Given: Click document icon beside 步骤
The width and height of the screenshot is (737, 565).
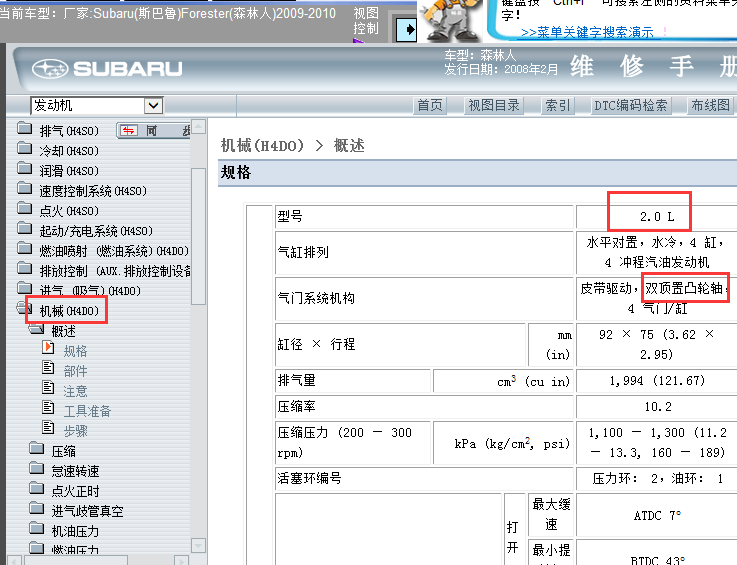Looking at the screenshot, I should click(48, 427).
